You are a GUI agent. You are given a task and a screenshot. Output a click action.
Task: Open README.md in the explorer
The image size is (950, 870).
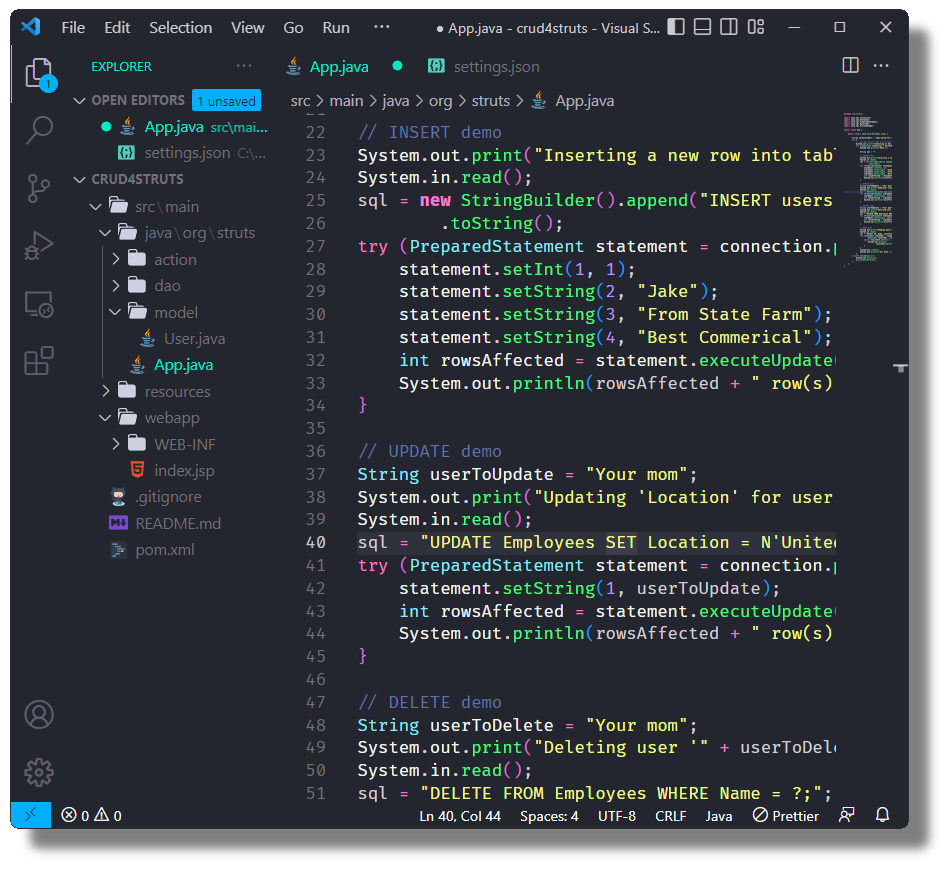pyautogui.click(x=178, y=523)
